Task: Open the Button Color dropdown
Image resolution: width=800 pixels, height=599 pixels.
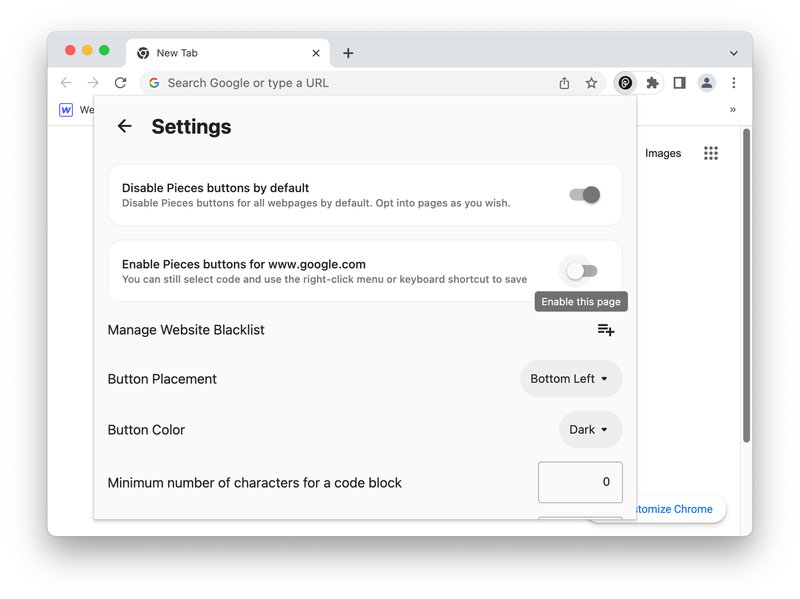Action: tap(590, 429)
